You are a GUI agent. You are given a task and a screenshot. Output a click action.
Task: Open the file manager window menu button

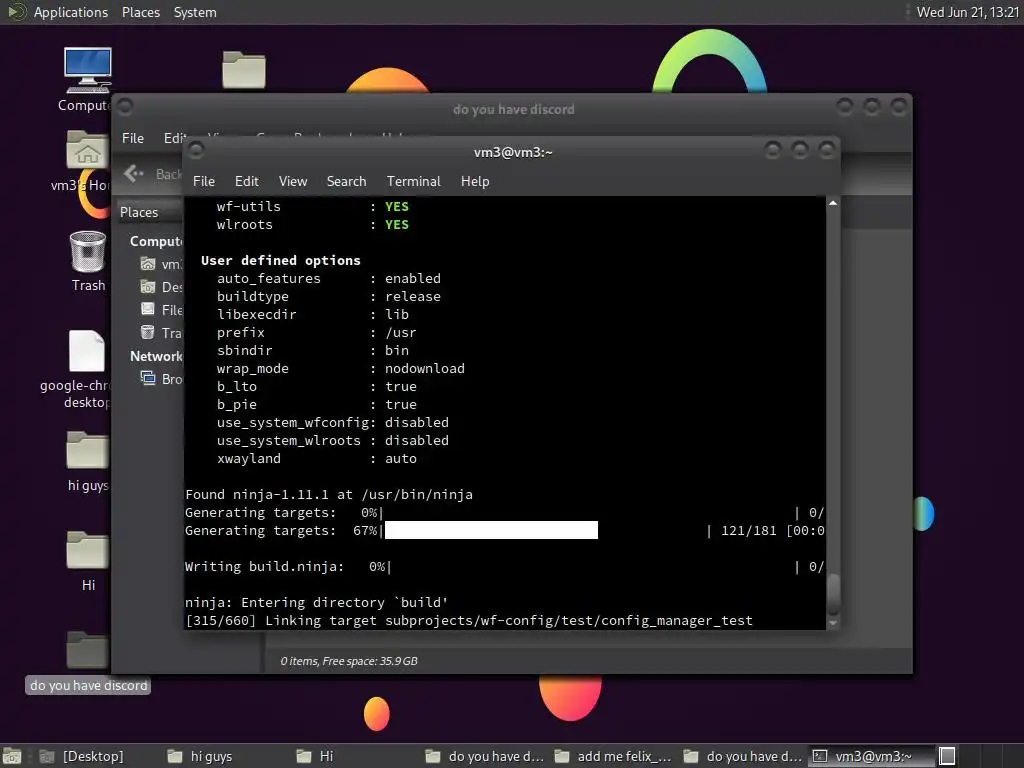pyautogui.click(x=125, y=106)
